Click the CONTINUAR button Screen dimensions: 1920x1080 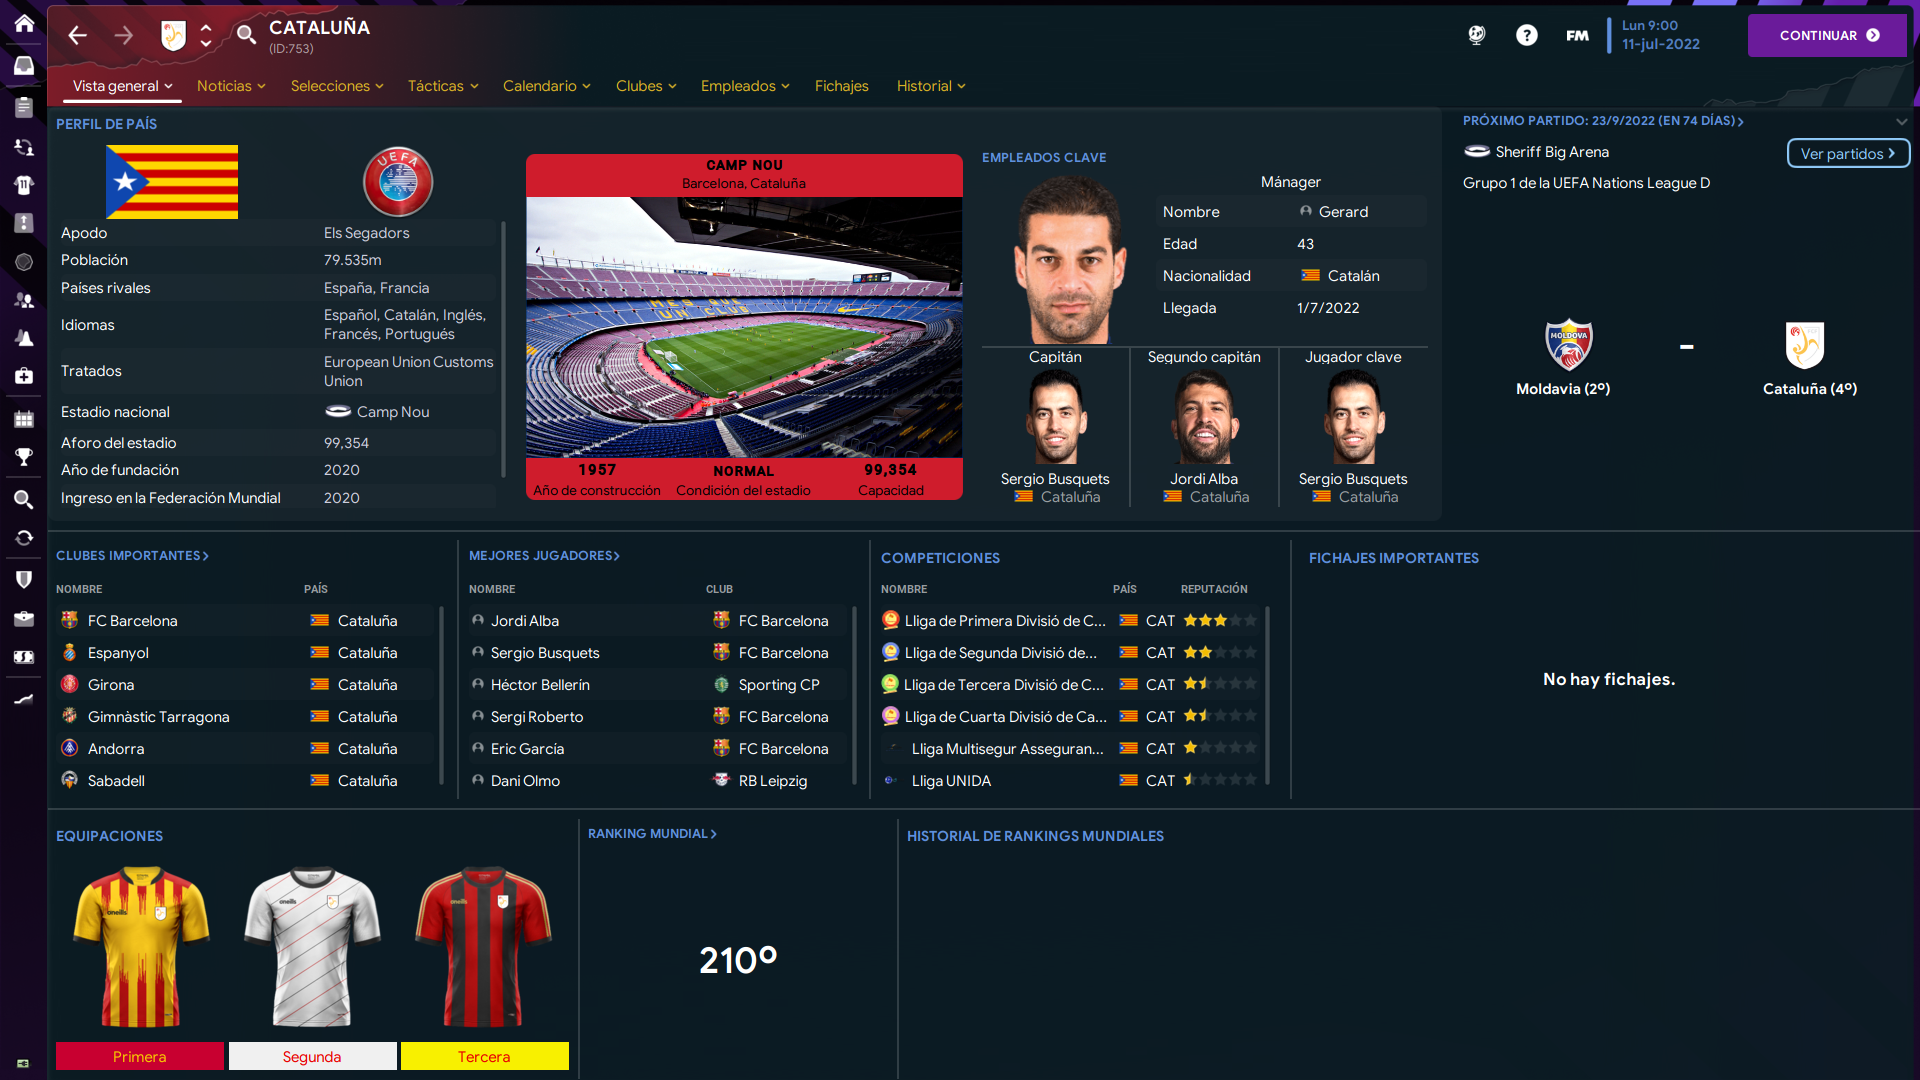[1827, 35]
